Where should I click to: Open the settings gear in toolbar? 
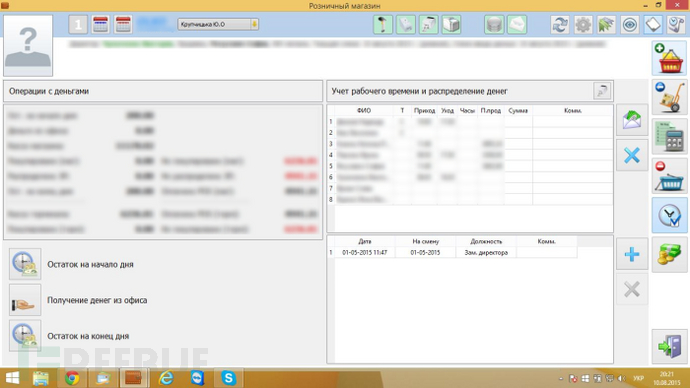pos(583,25)
